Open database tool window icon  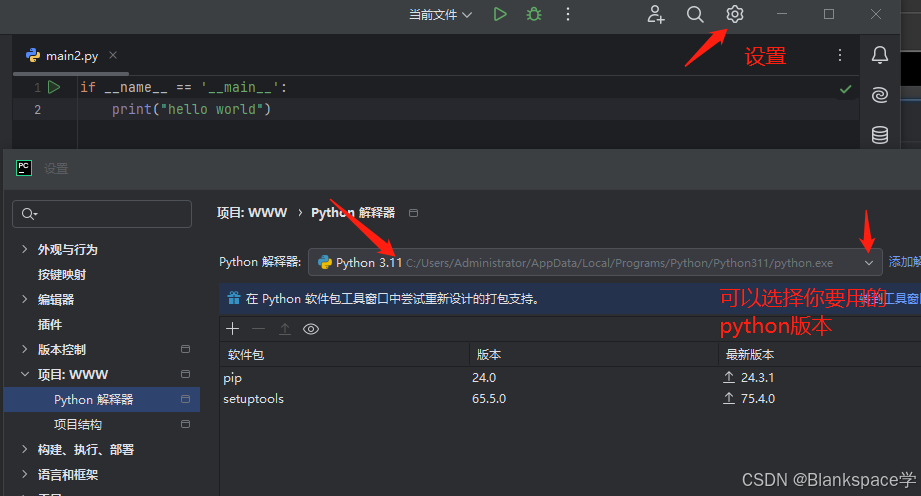[879, 135]
